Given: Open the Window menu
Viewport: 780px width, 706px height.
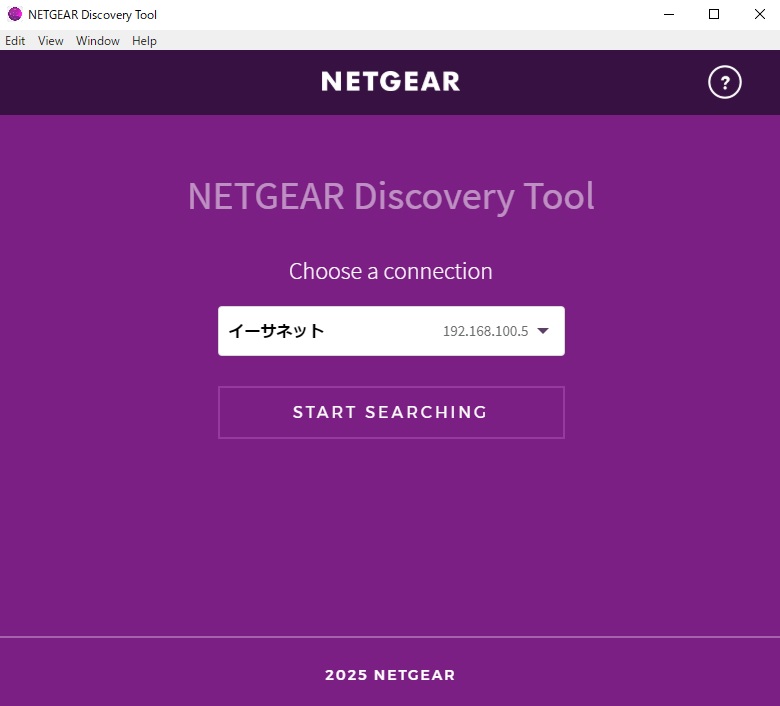Looking at the screenshot, I should click(98, 41).
